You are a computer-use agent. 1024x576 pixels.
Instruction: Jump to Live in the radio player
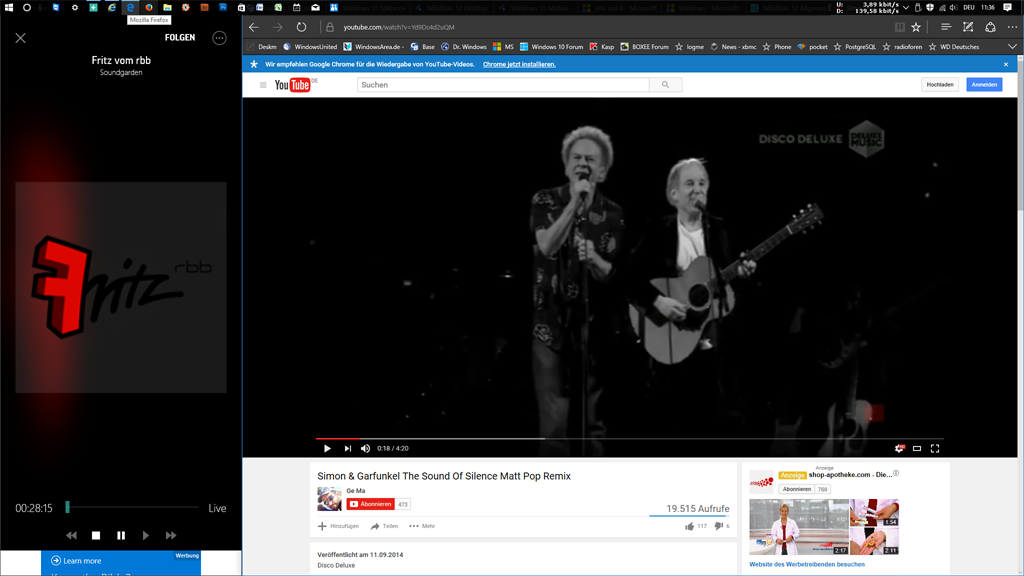pyautogui.click(x=217, y=508)
